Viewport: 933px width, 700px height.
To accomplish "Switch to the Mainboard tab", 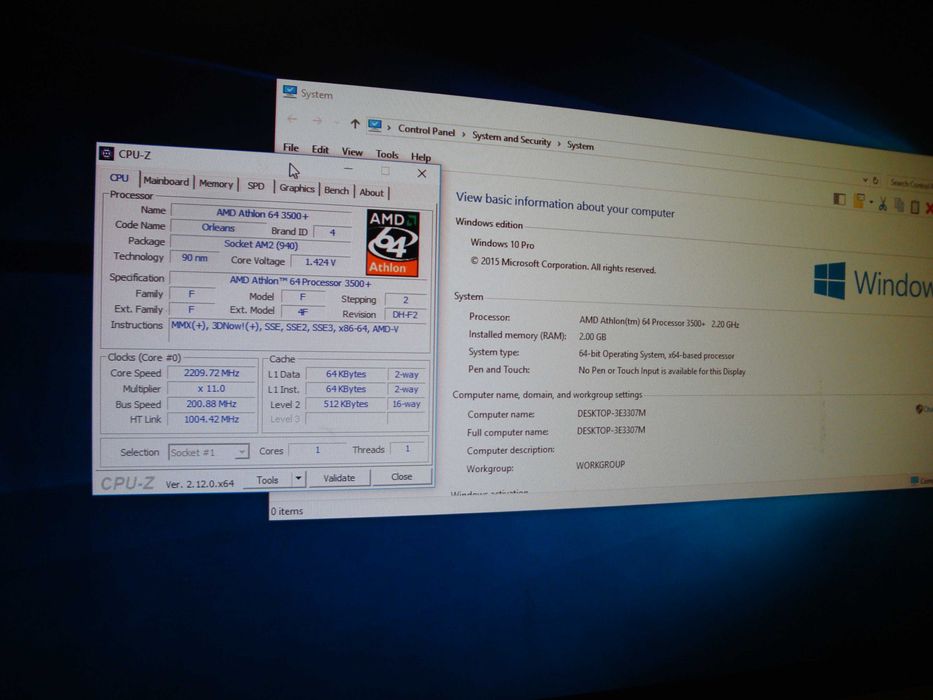I will pos(166,181).
